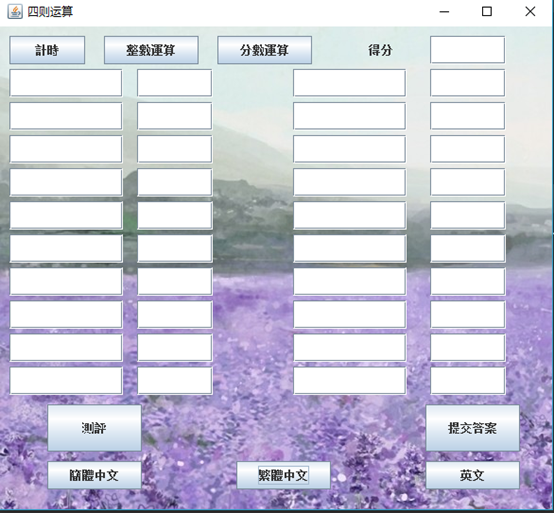Submit answers with 提交答案 button

click(x=472, y=428)
